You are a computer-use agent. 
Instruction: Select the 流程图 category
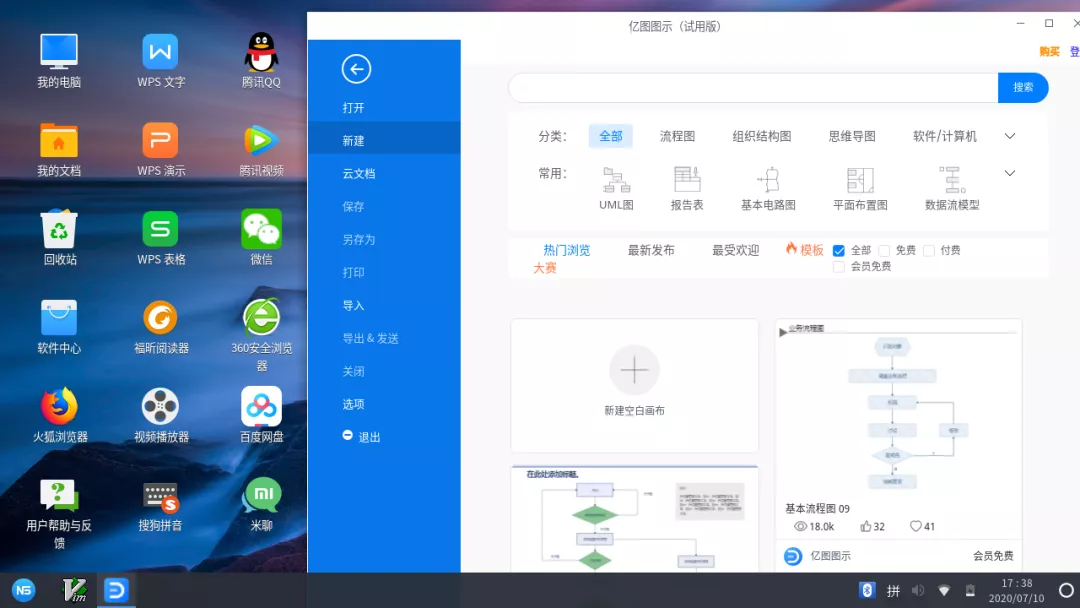click(677, 136)
